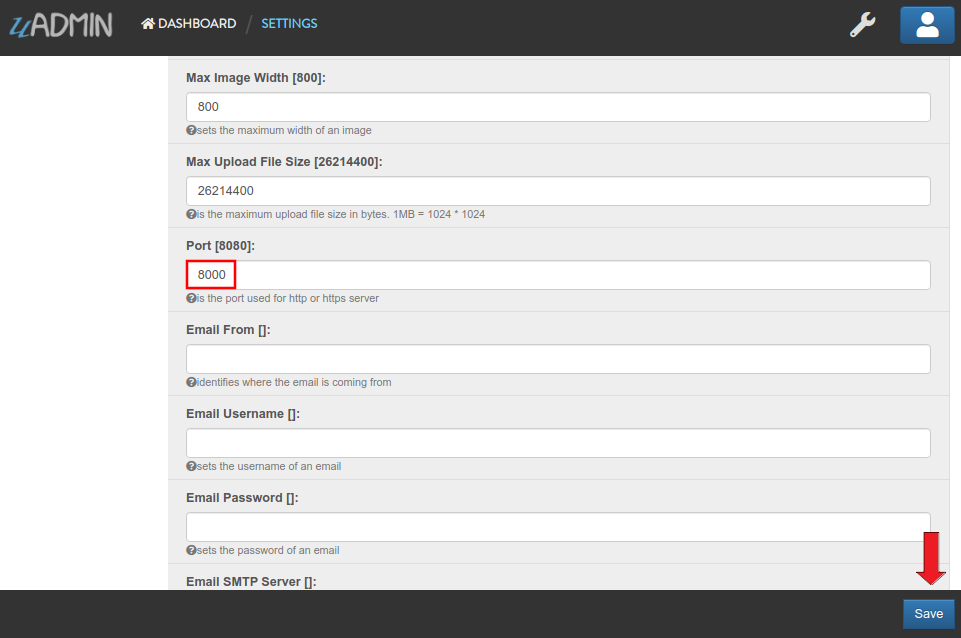Click help icon under Email Password field
This screenshot has height=638, width=961.
(x=191, y=550)
